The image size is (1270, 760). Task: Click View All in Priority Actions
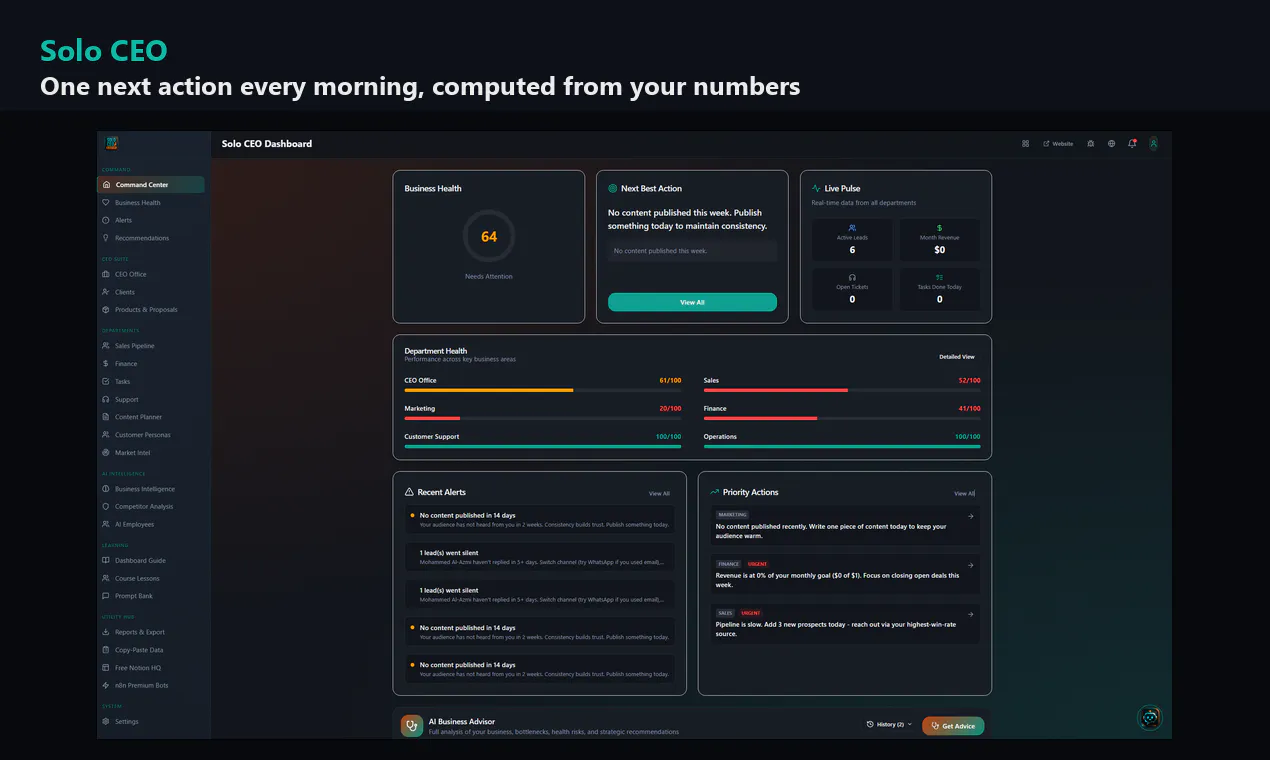(964, 493)
